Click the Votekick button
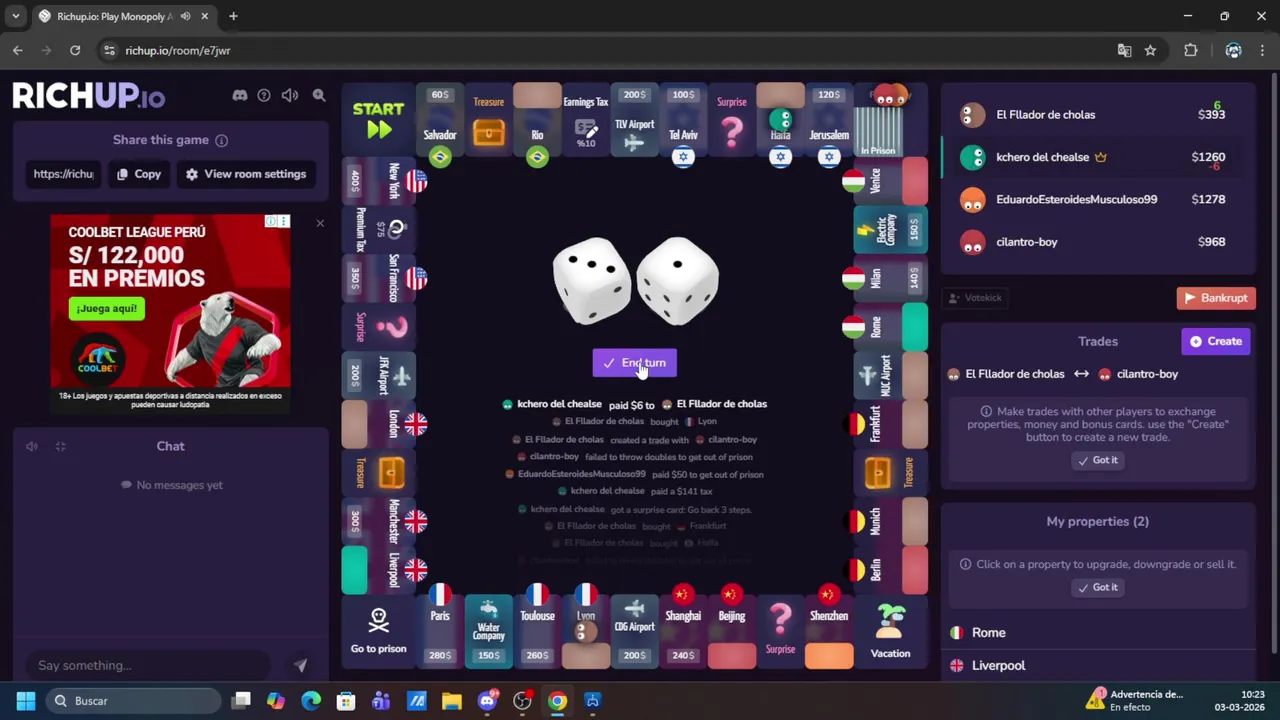 pyautogui.click(x=974, y=298)
